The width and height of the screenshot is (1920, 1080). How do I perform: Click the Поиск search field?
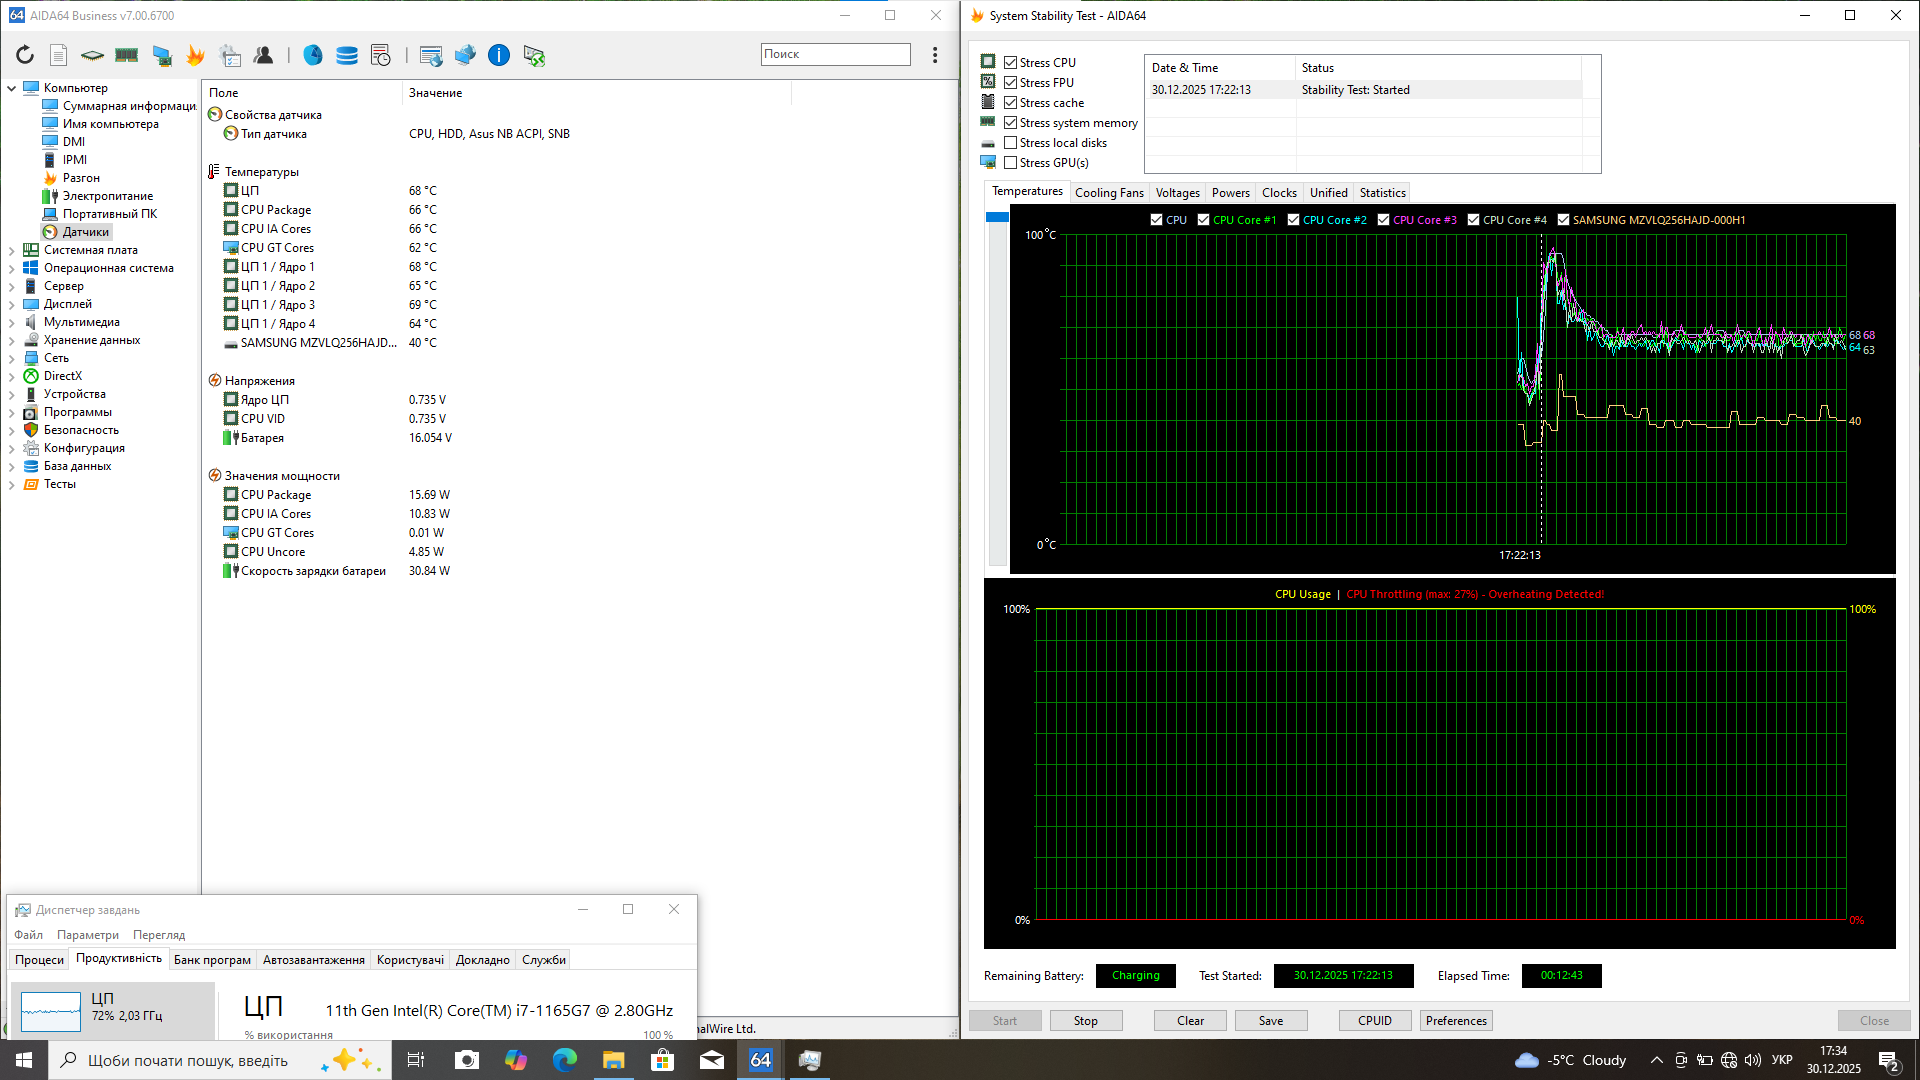coord(835,54)
